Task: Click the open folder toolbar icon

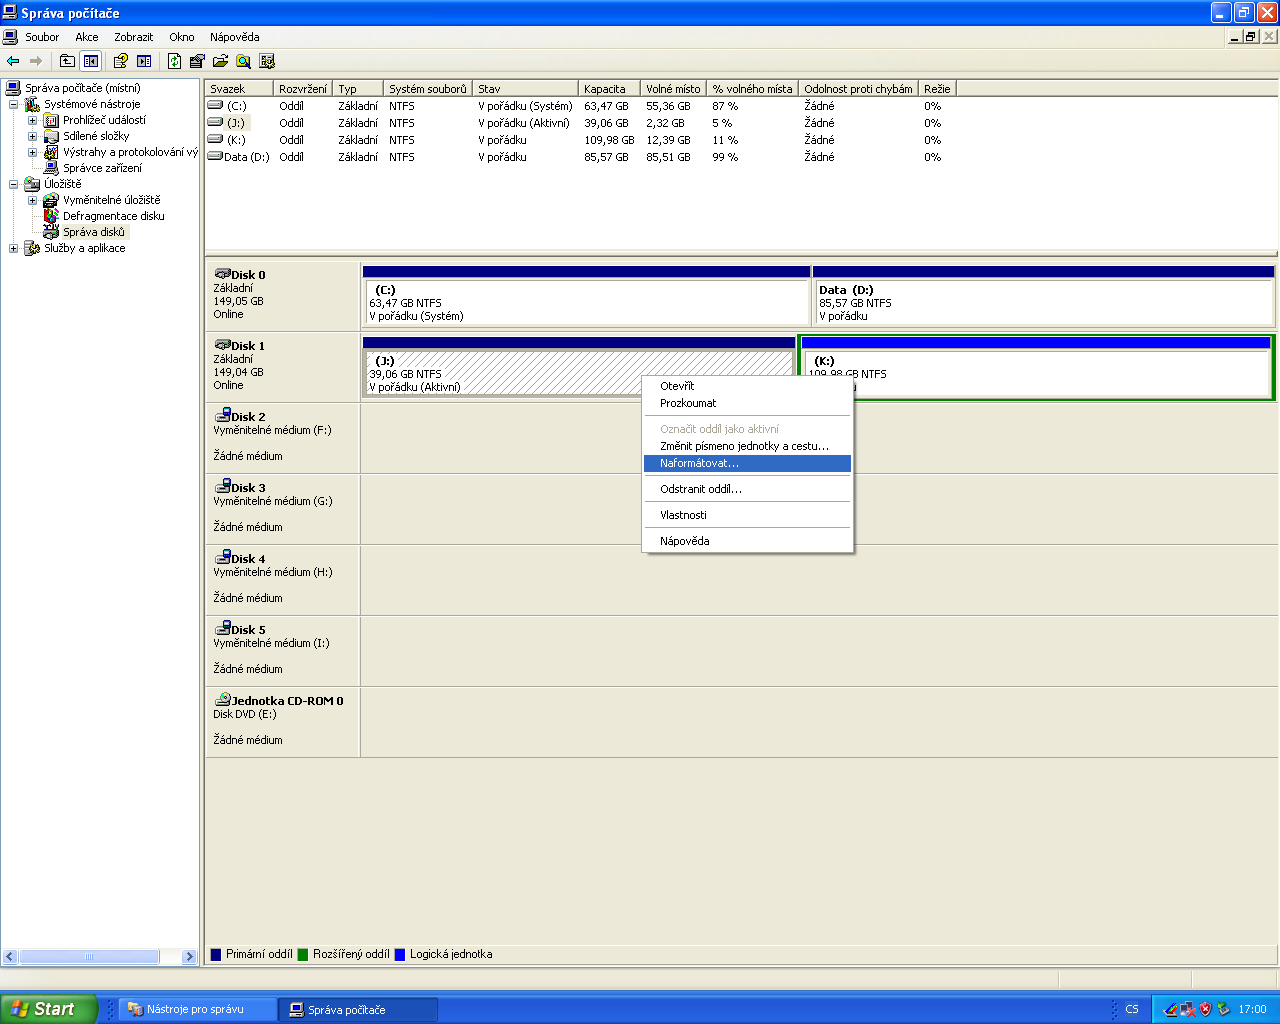Action: click(x=220, y=61)
